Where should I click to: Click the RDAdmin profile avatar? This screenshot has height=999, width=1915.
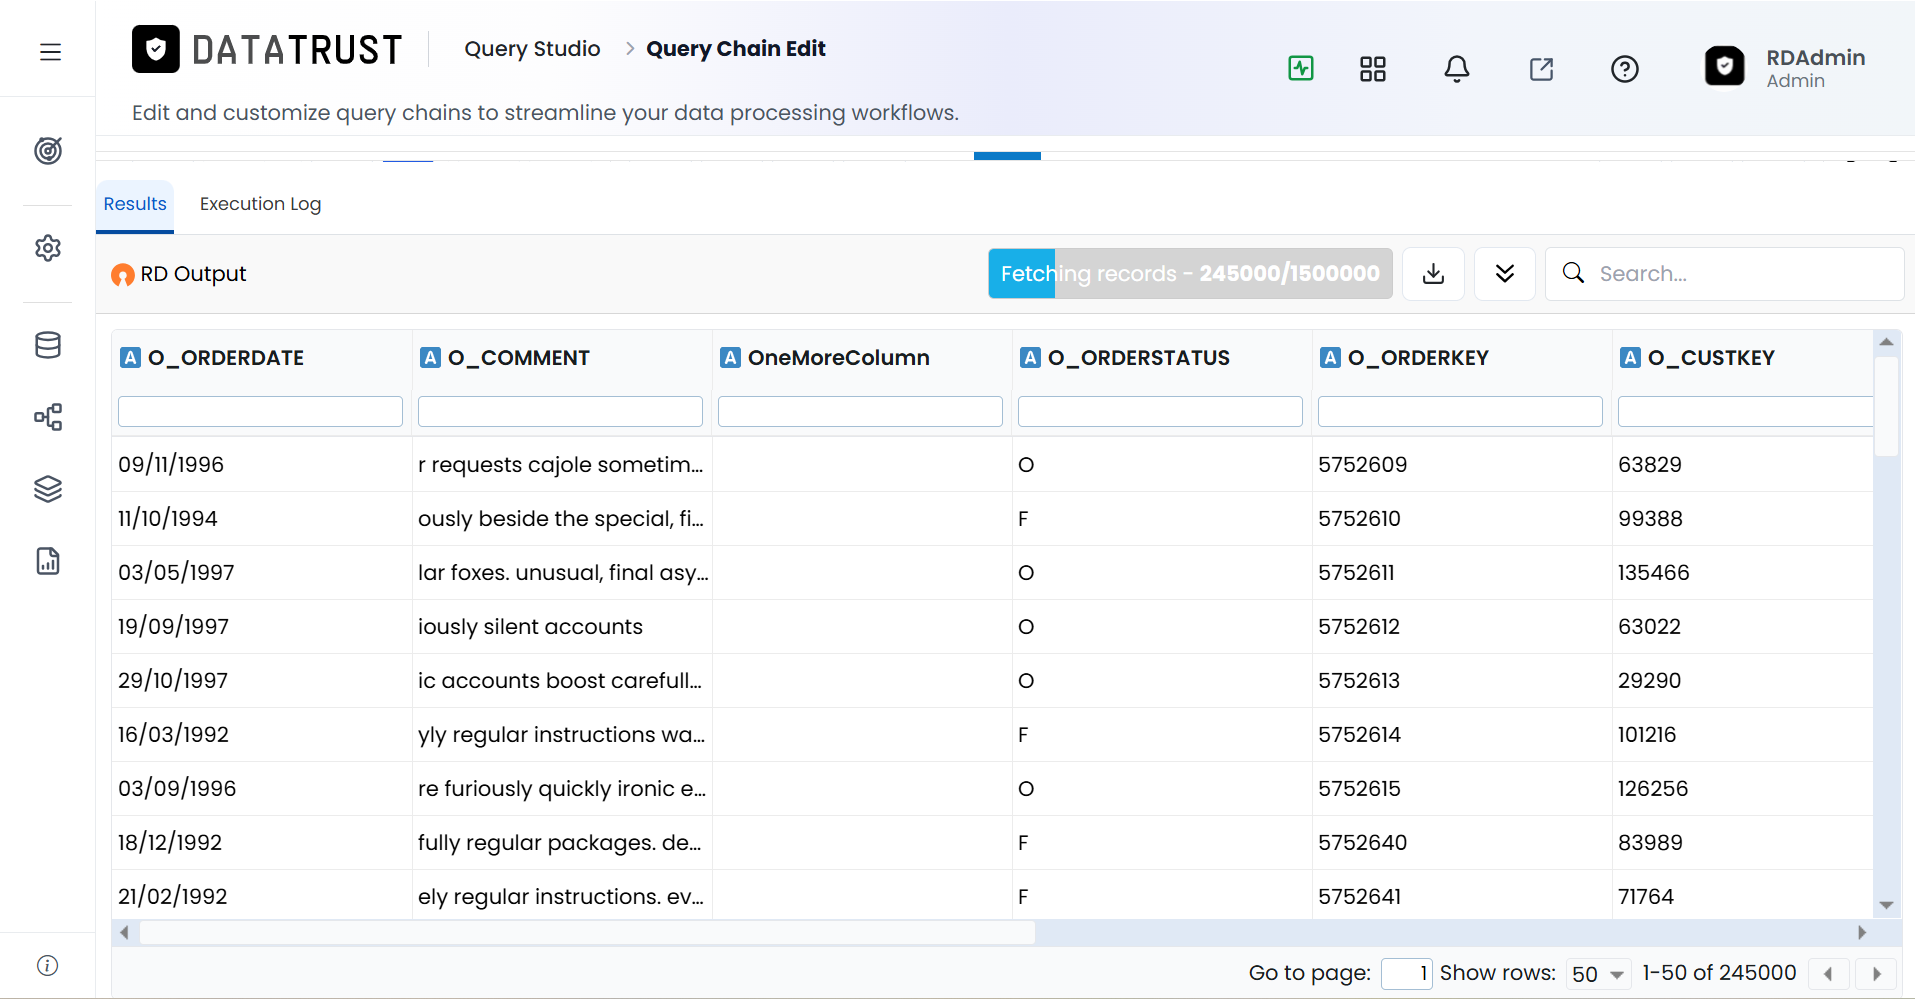tap(1724, 67)
